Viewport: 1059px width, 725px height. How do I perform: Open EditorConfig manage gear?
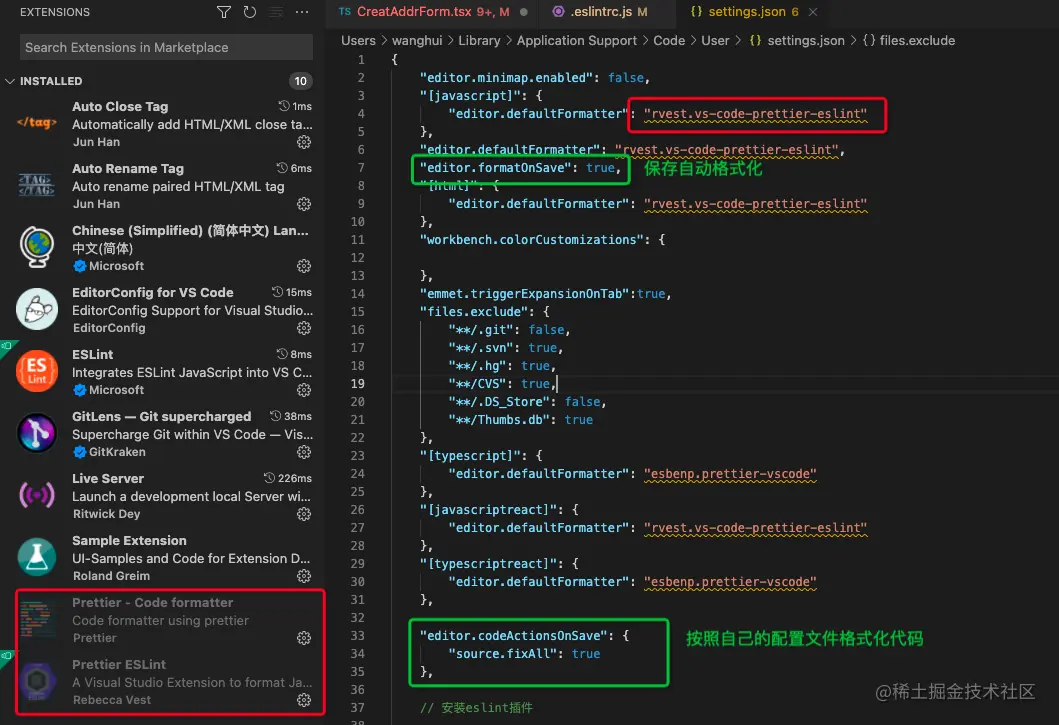coord(304,328)
